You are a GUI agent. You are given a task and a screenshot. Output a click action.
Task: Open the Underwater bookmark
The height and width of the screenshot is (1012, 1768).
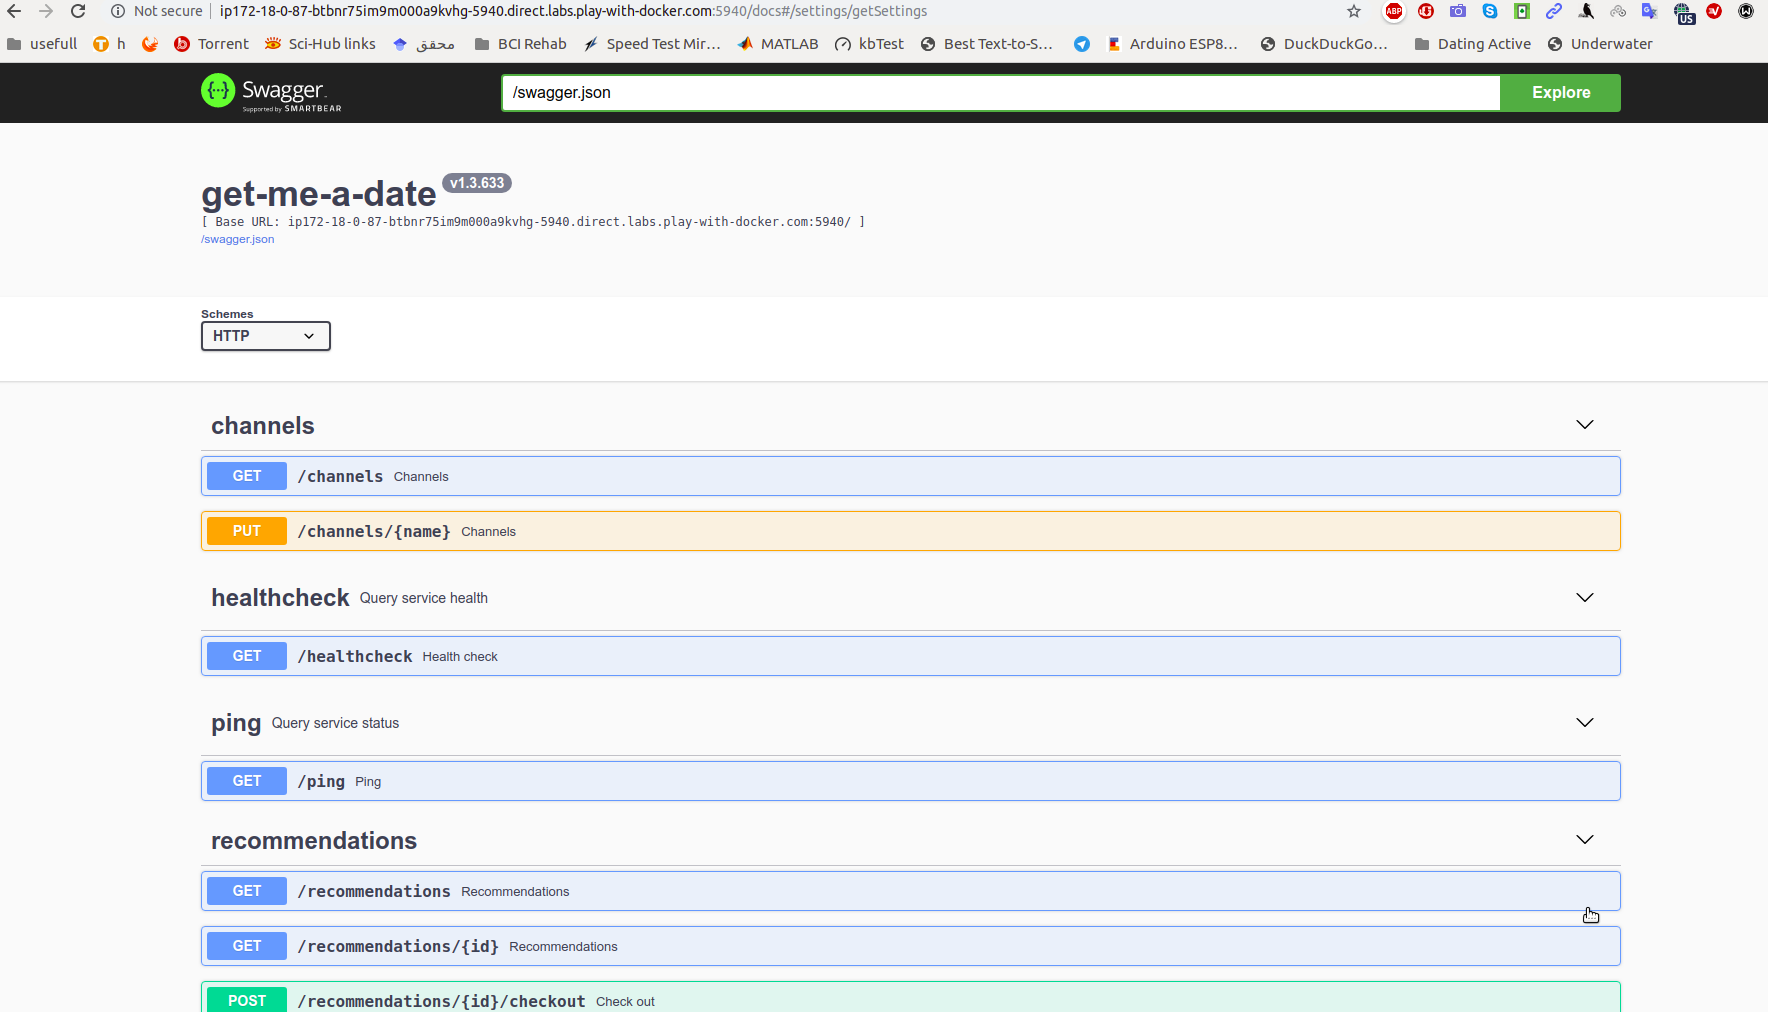tap(1600, 44)
